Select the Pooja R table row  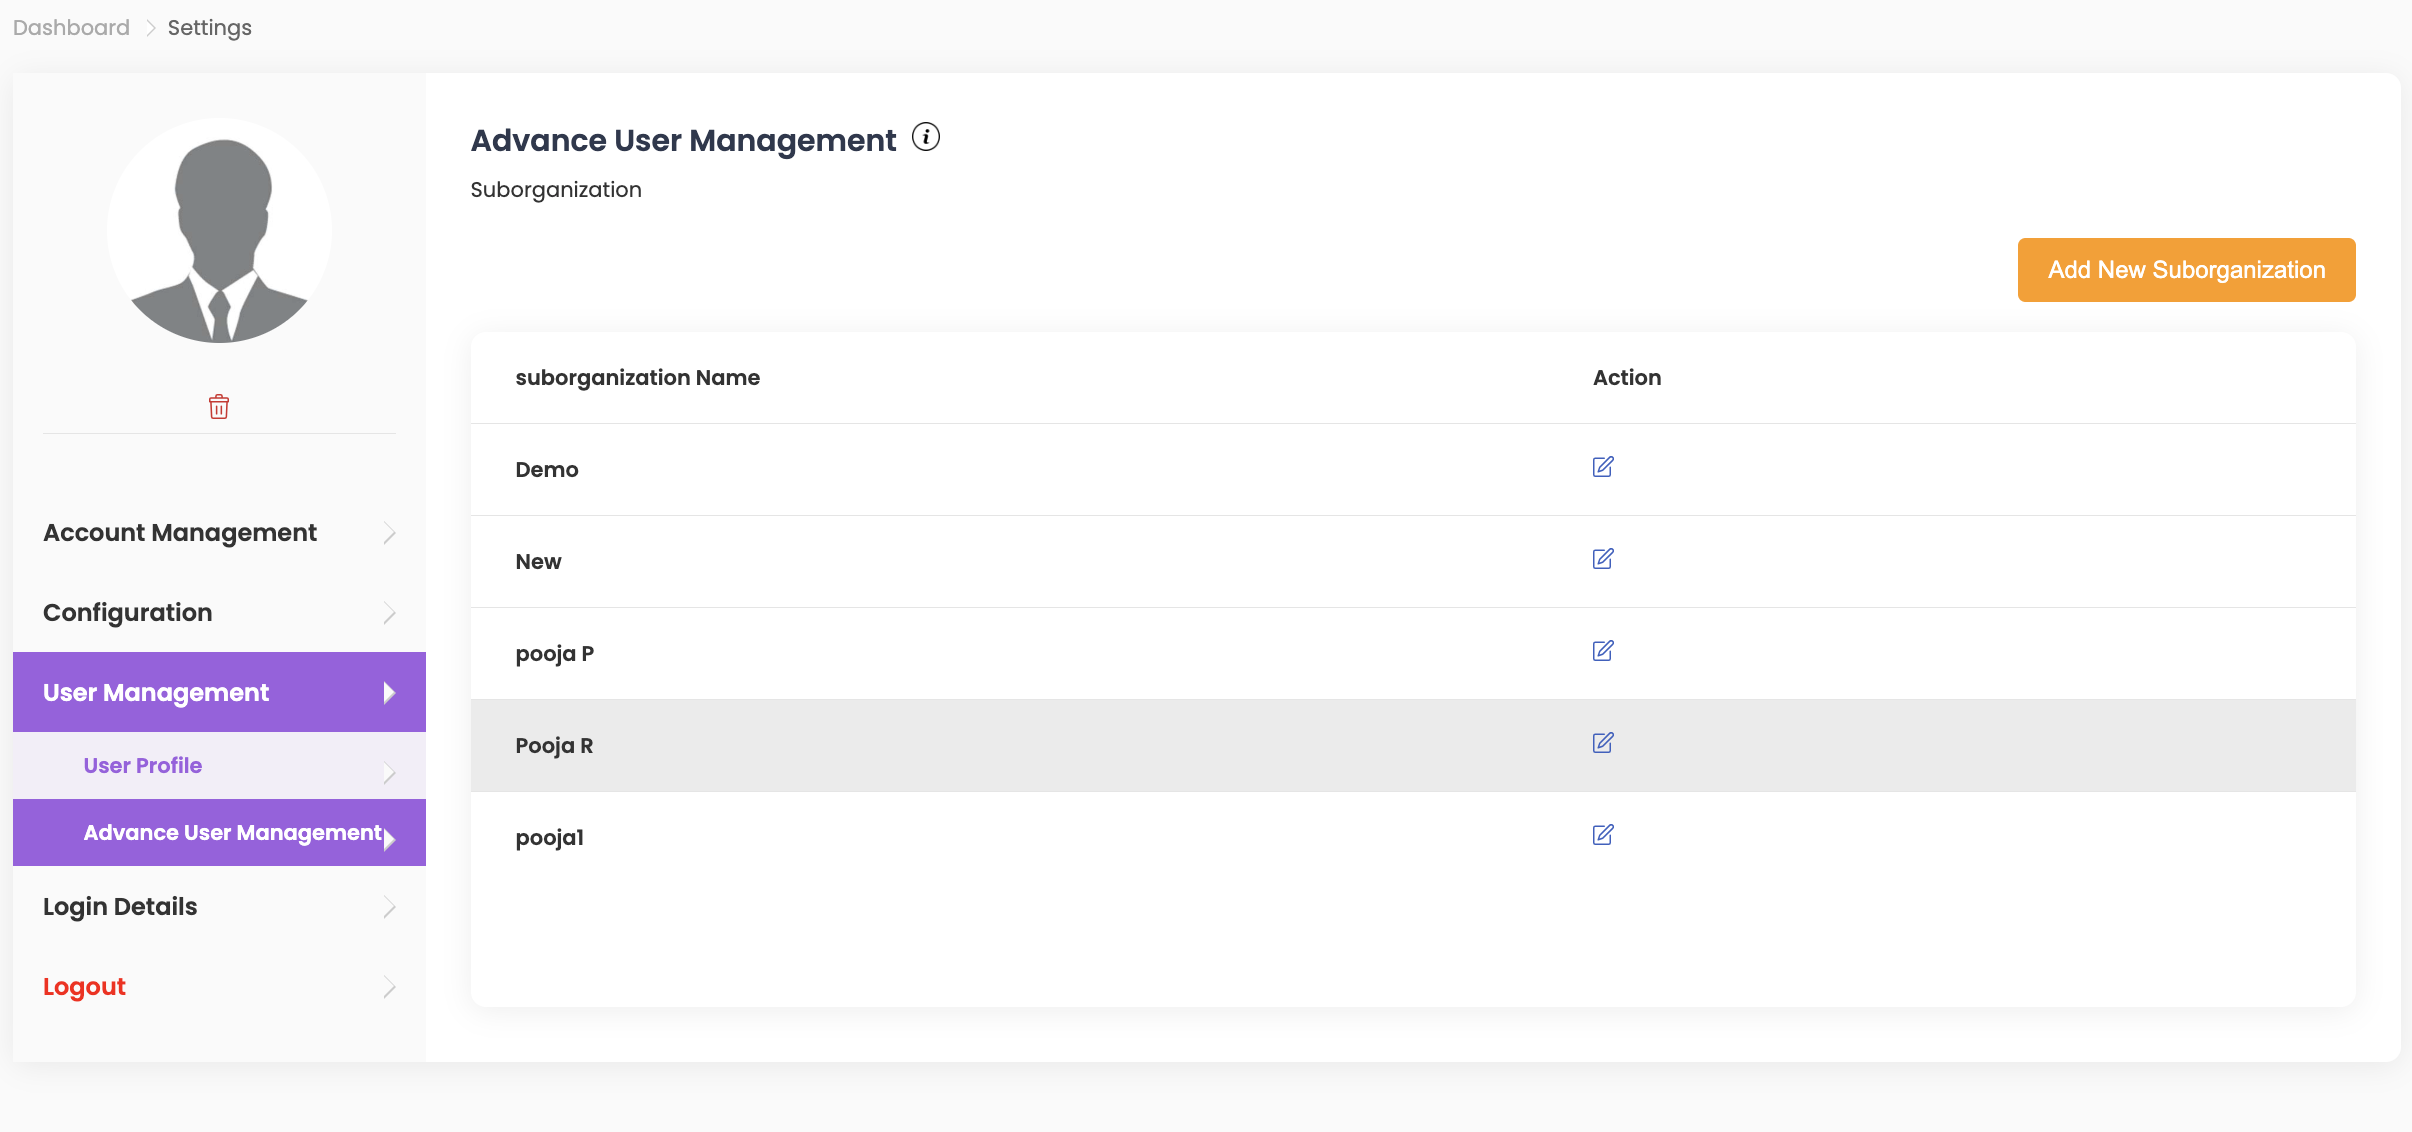(x=1000, y=746)
